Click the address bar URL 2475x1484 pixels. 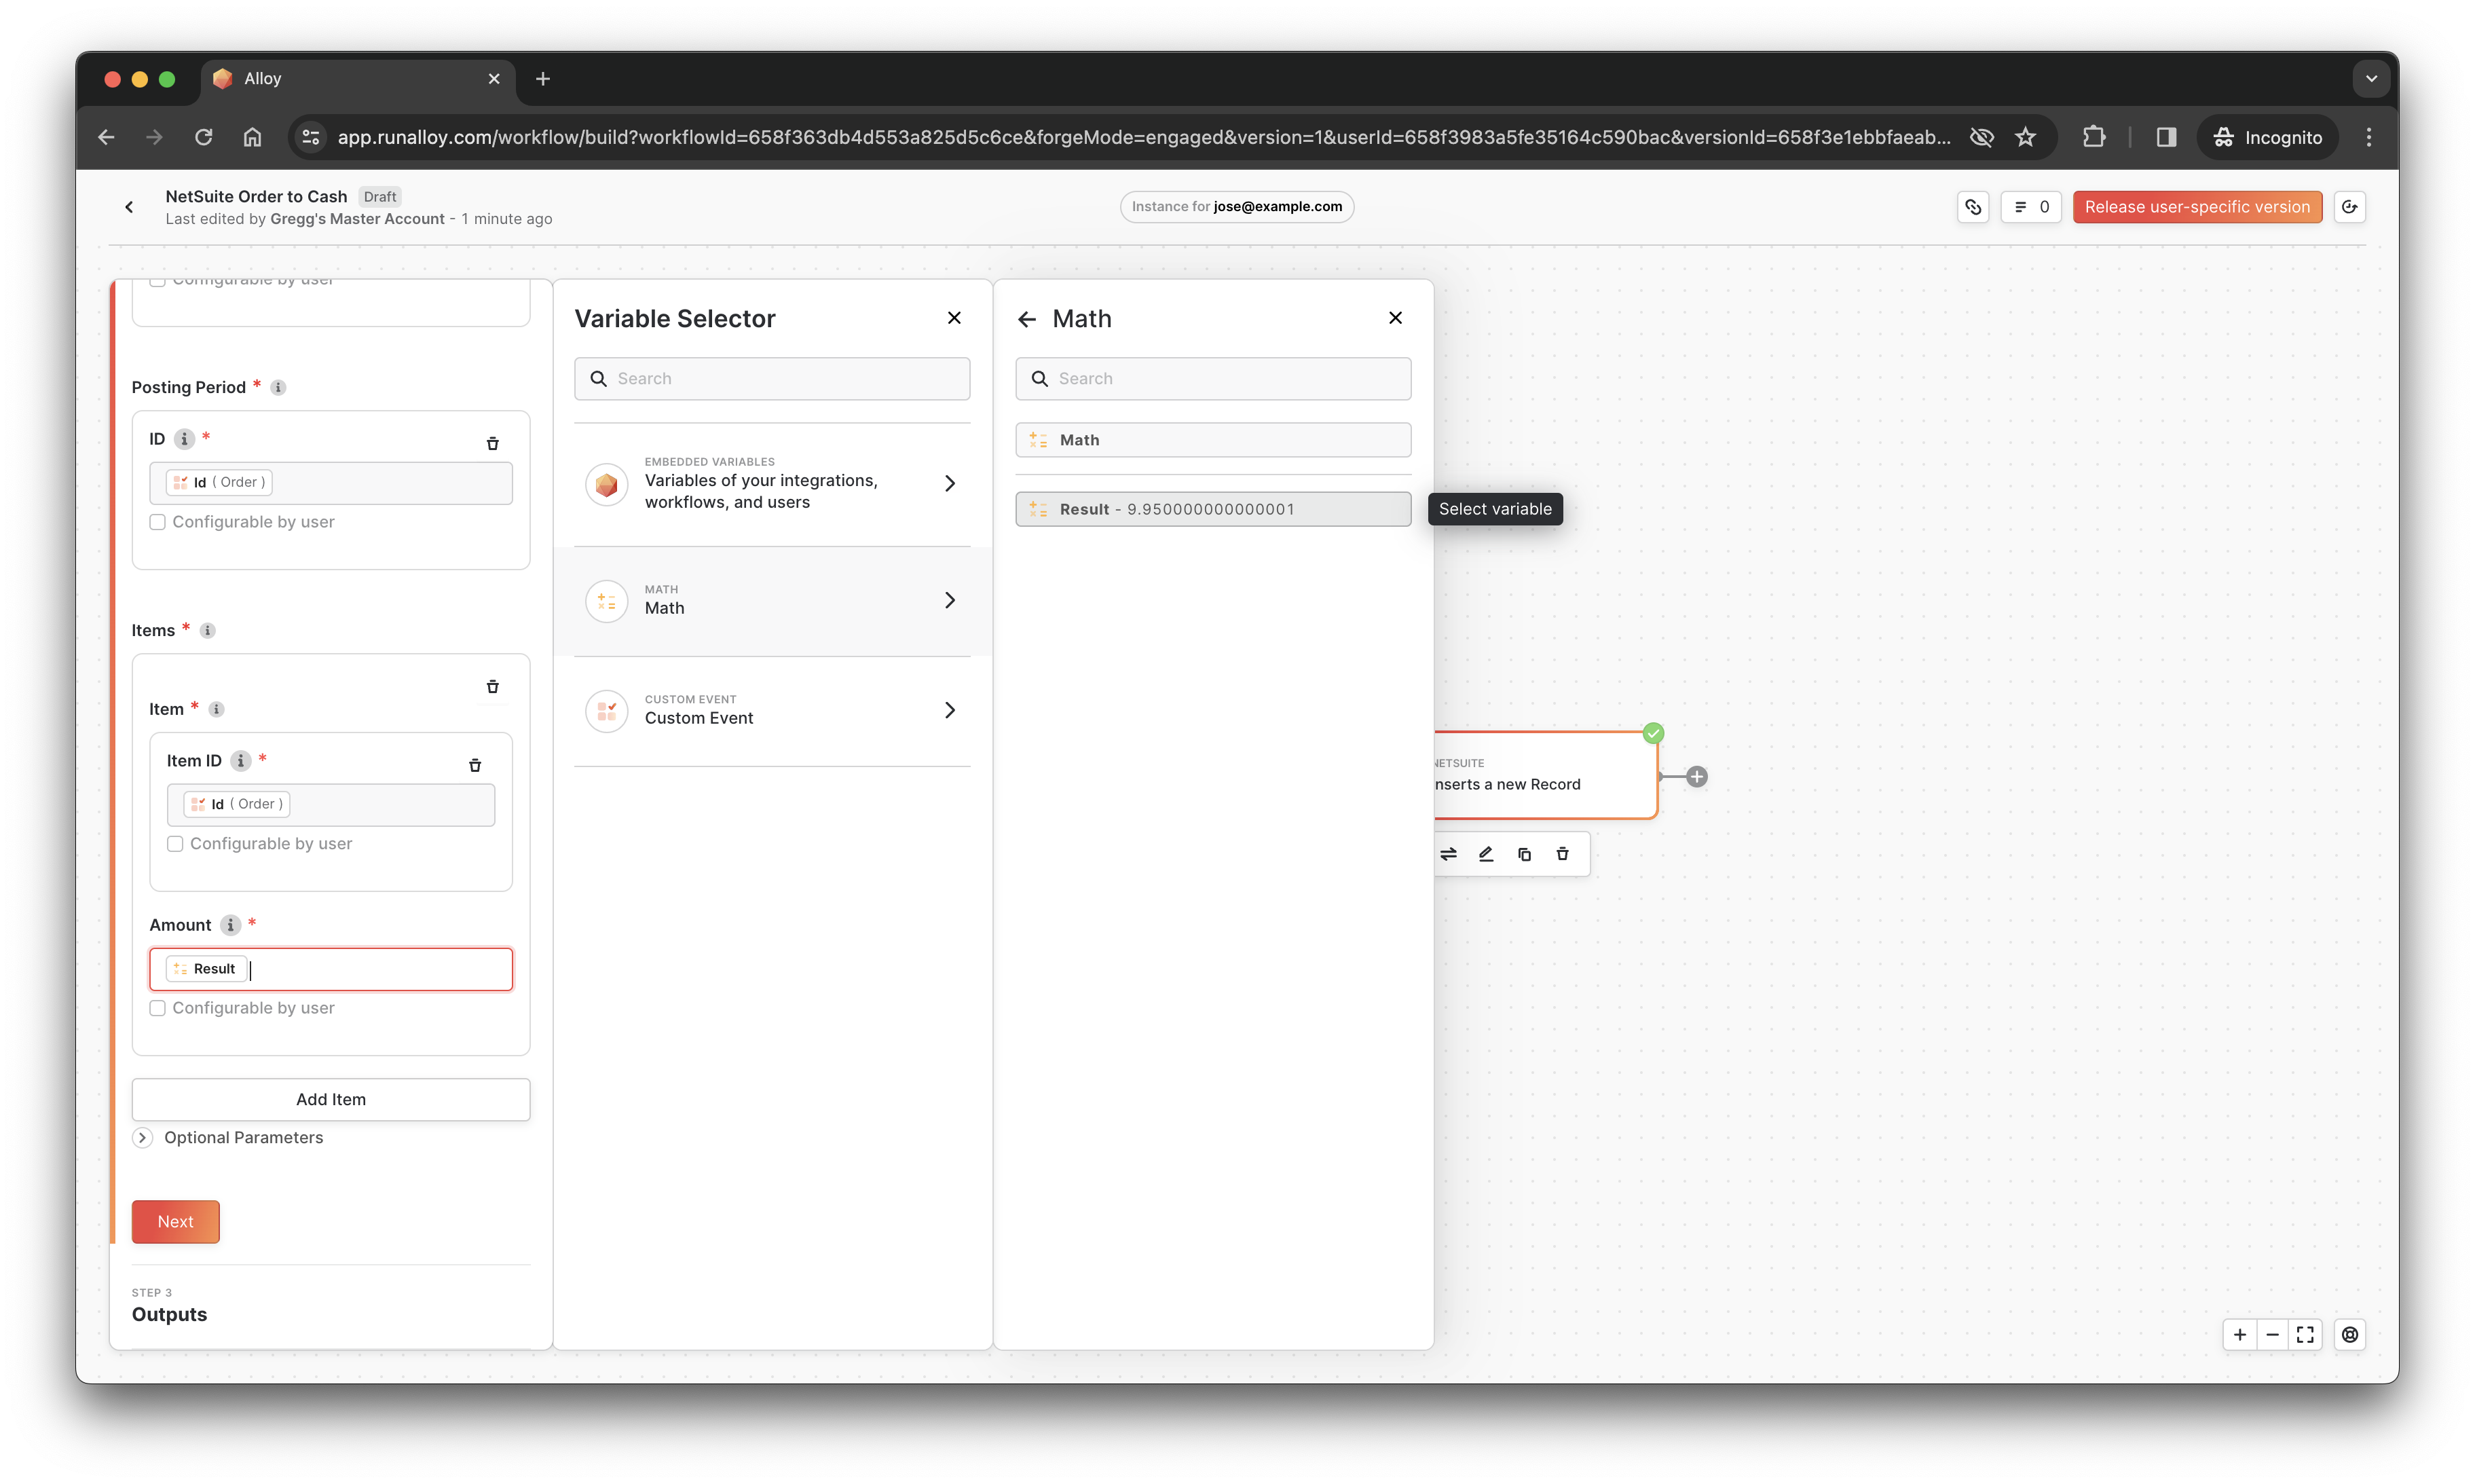click(1144, 137)
